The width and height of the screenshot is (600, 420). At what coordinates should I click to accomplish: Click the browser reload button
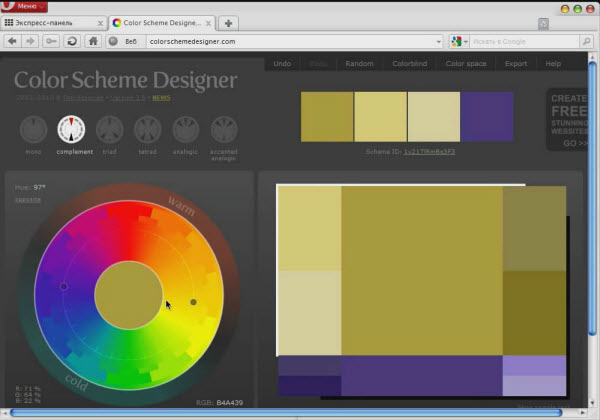(72, 41)
